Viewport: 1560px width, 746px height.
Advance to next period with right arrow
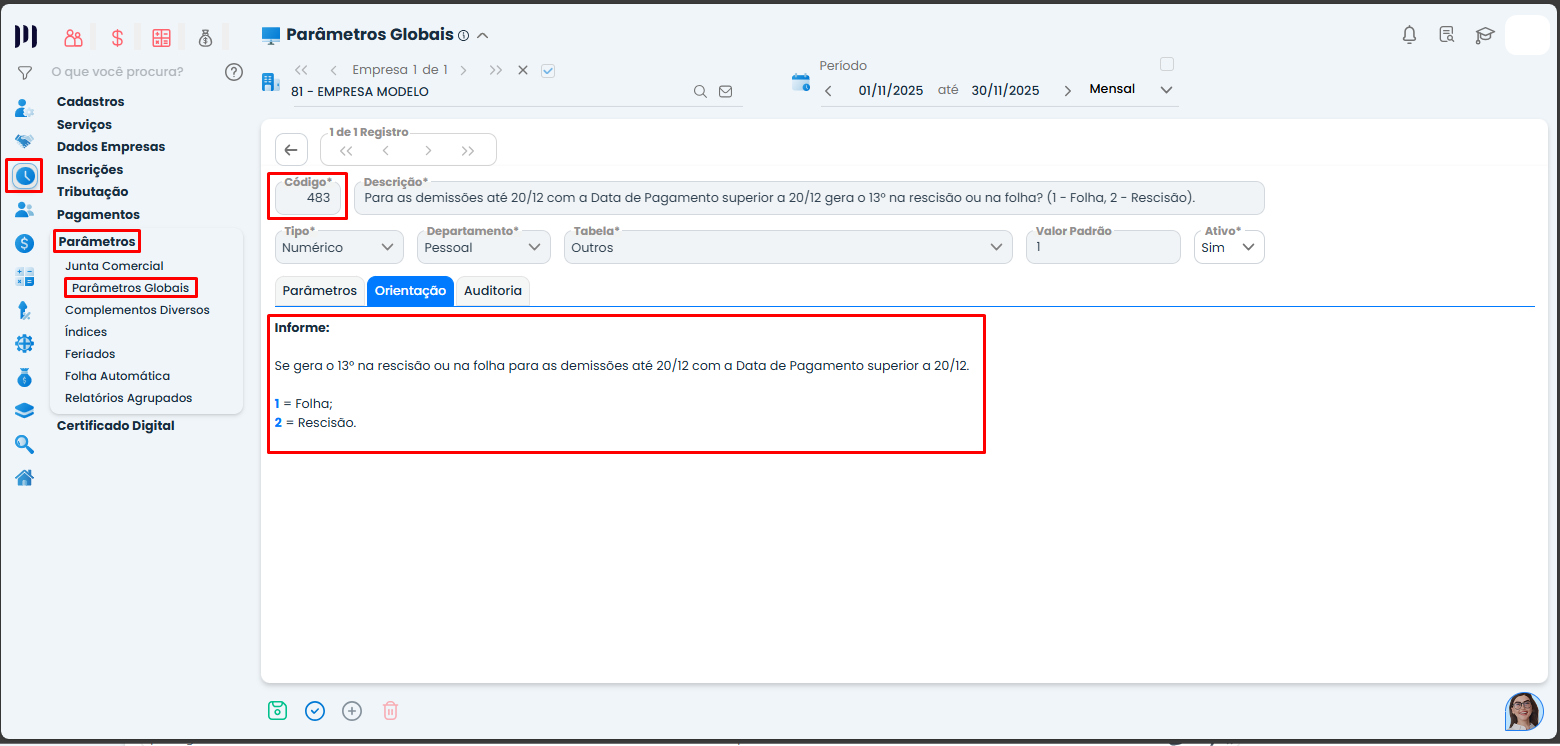point(1067,90)
